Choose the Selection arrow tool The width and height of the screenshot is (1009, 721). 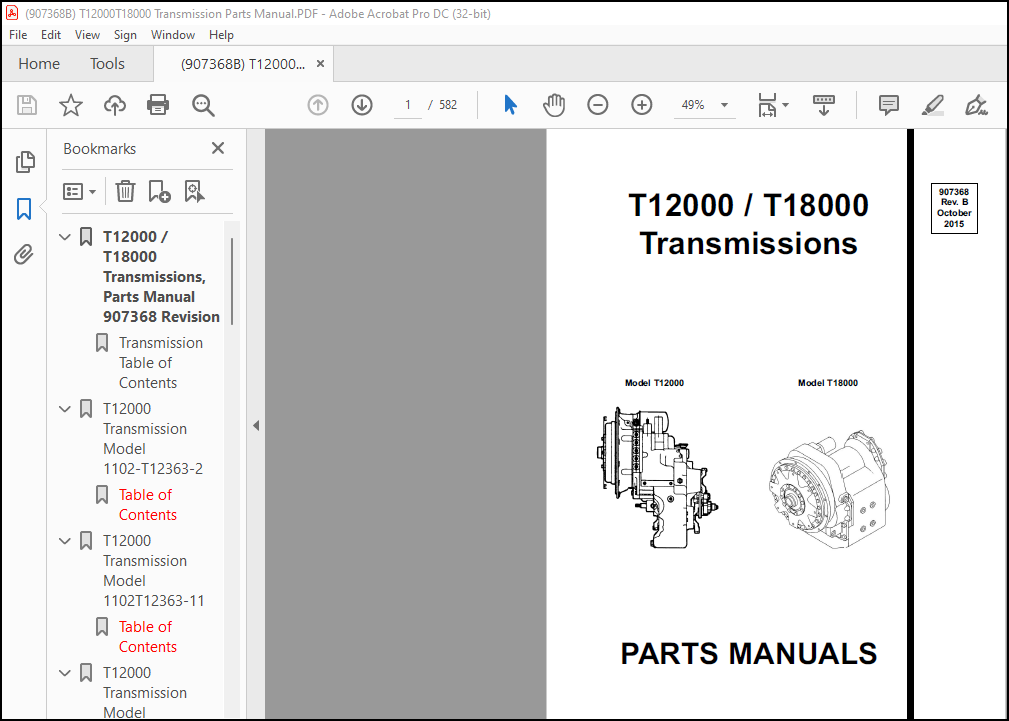(510, 105)
